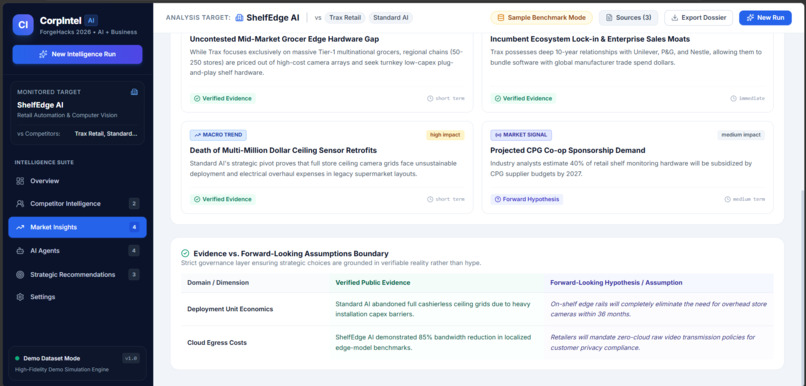Click the Settings gear icon
This screenshot has width=806, height=386.
click(20, 297)
